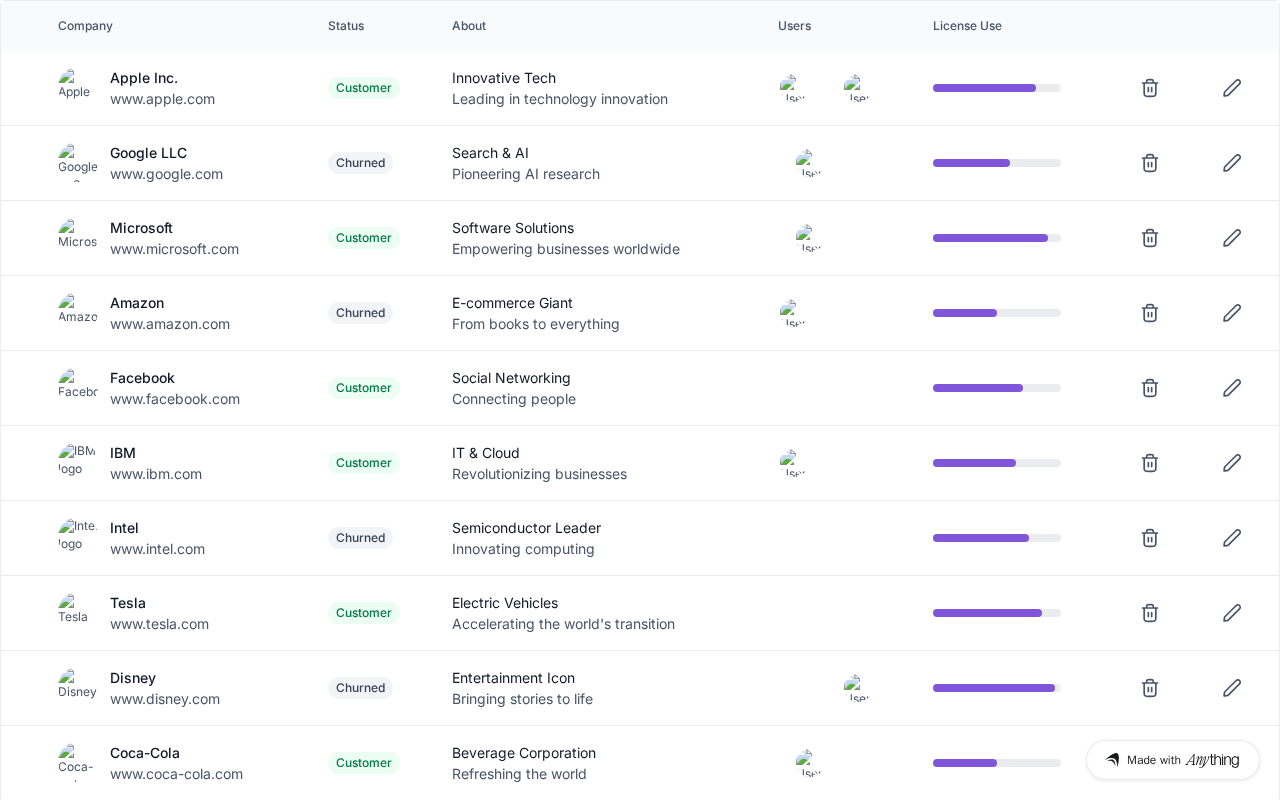
Task: Delete the Apple Inc. row
Action: [x=1150, y=88]
